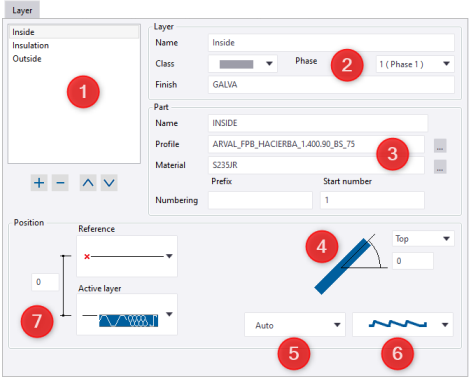Screen dimensions: 470x378
Task: Select the Inside layer in list
Action: click(74, 32)
